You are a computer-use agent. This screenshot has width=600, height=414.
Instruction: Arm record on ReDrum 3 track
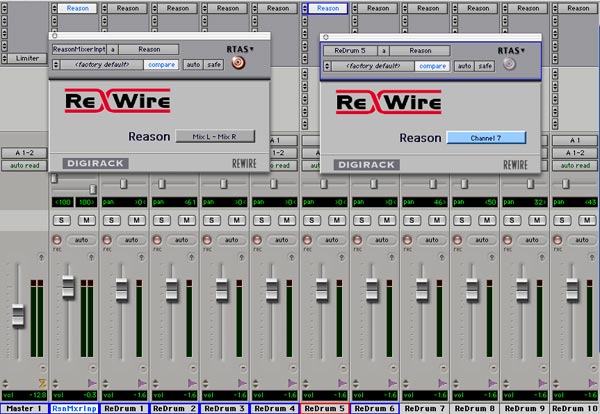(207, 240)
